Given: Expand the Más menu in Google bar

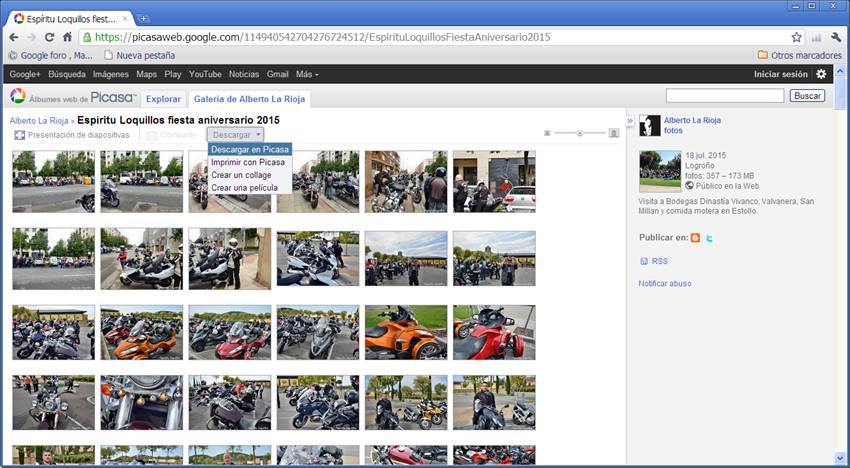Looking at the screenshot, I should pyautogui.click(x=307, y=74).
